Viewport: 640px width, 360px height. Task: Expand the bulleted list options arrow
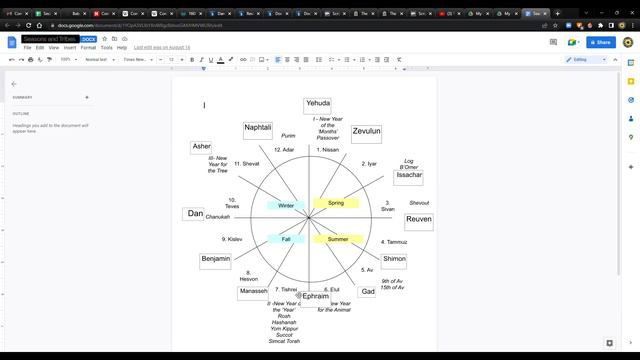(354, 60)
